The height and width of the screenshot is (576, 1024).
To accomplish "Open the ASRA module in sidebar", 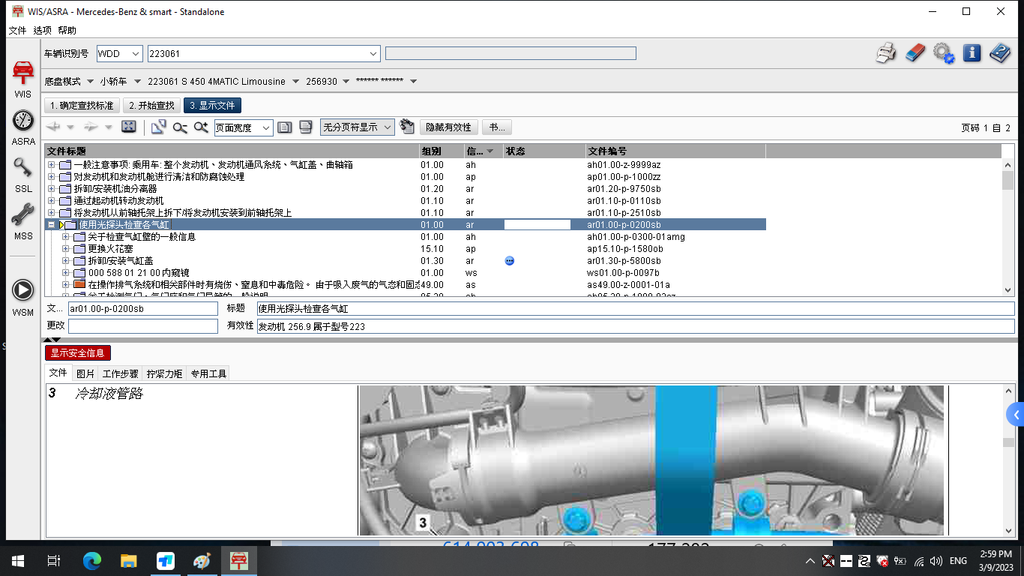I will 23,124.
